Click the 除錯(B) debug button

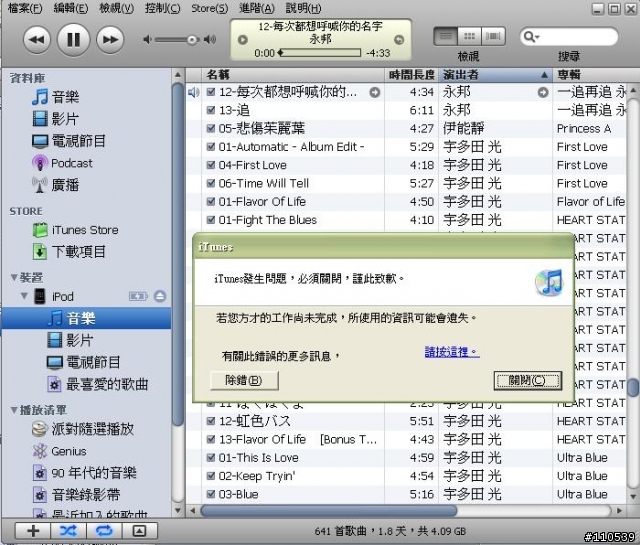[x=244, y=380]
